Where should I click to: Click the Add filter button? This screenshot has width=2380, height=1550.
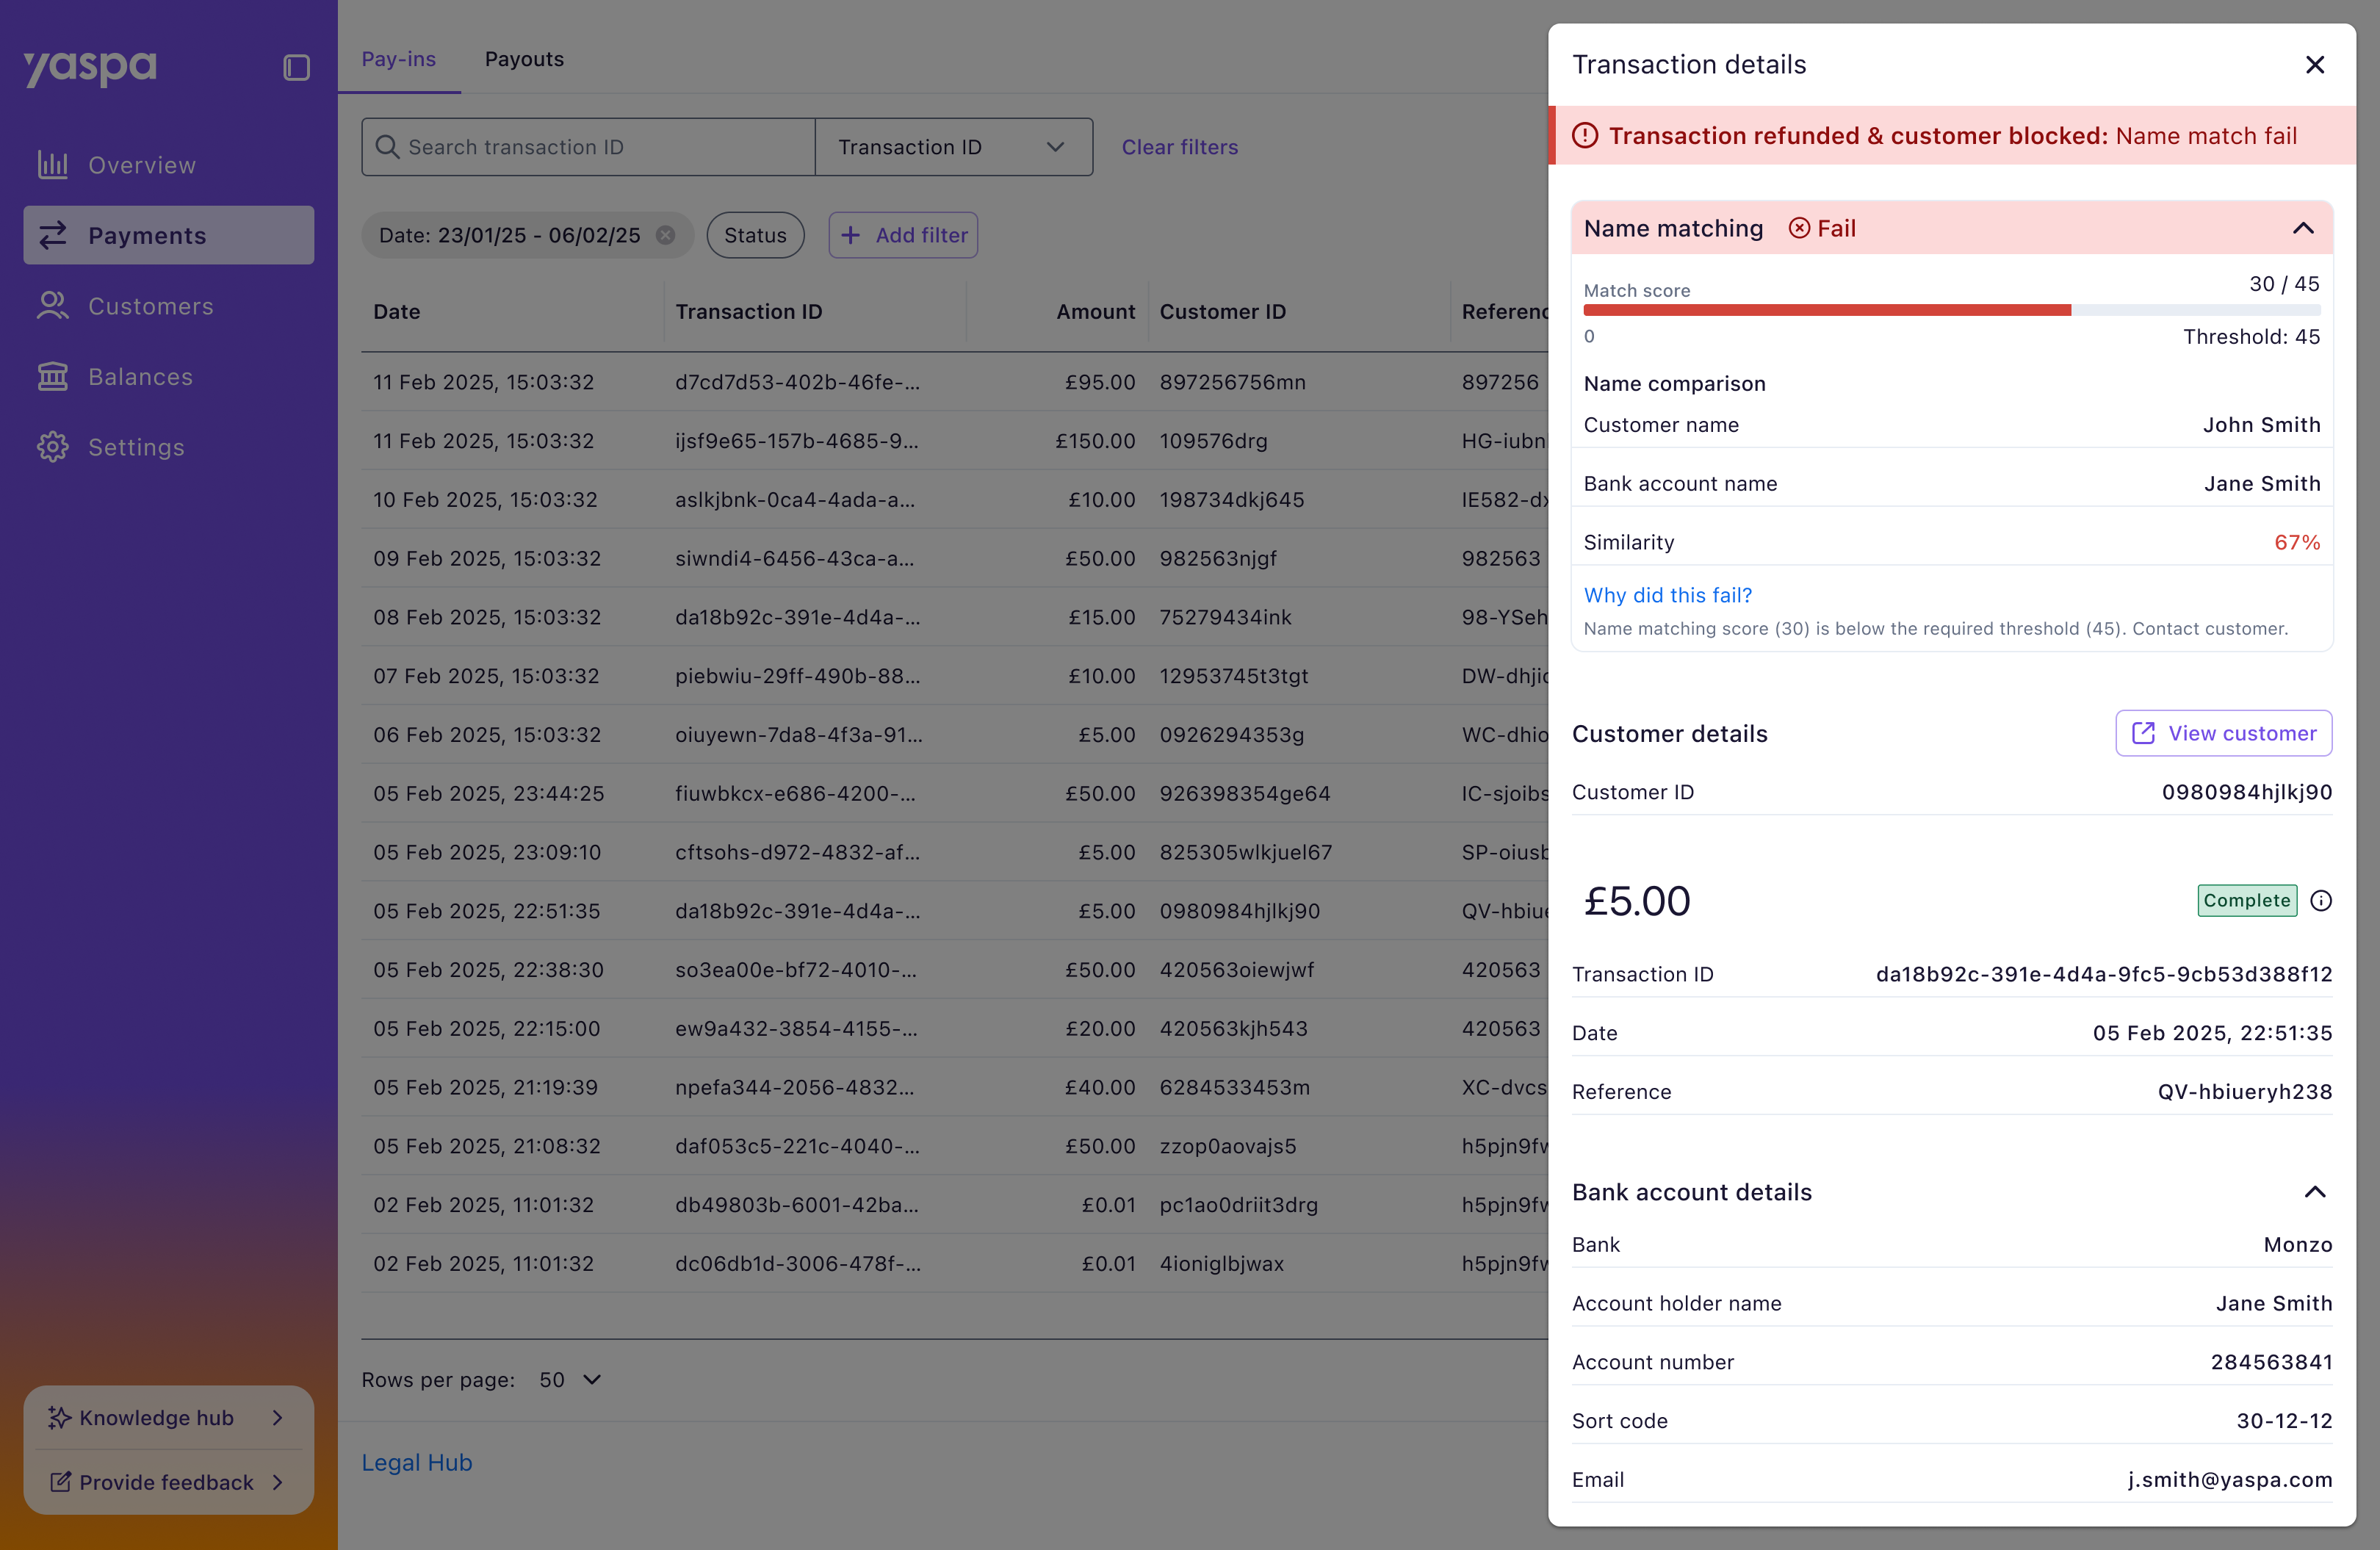click(903, 235)
